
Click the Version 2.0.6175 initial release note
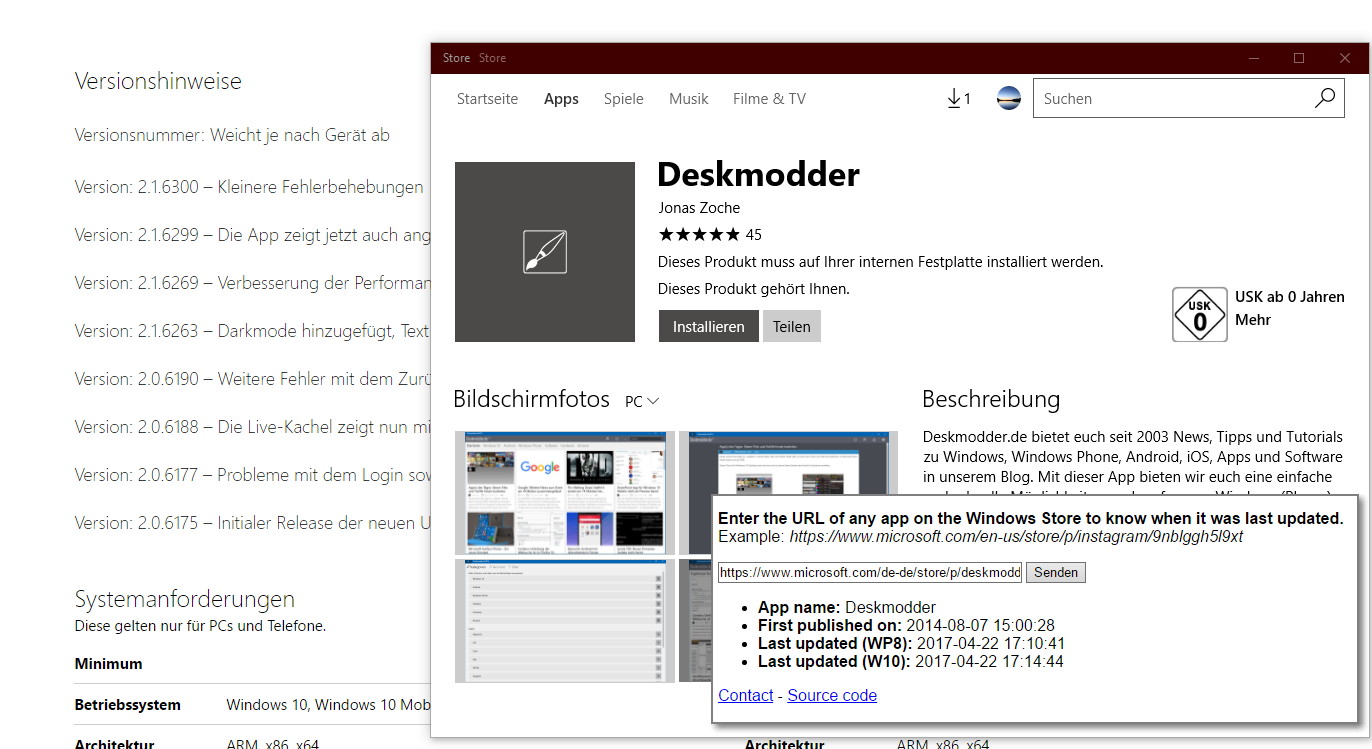point(252,523)
